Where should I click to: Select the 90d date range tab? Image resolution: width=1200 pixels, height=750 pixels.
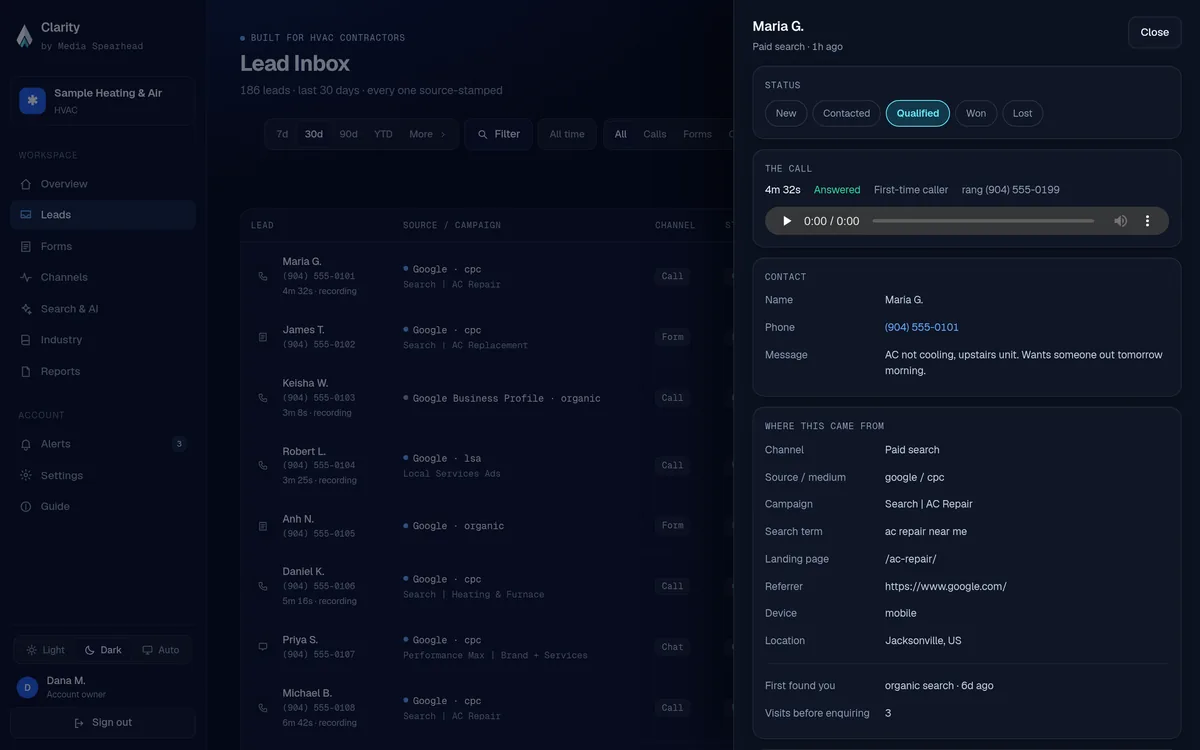348,134
